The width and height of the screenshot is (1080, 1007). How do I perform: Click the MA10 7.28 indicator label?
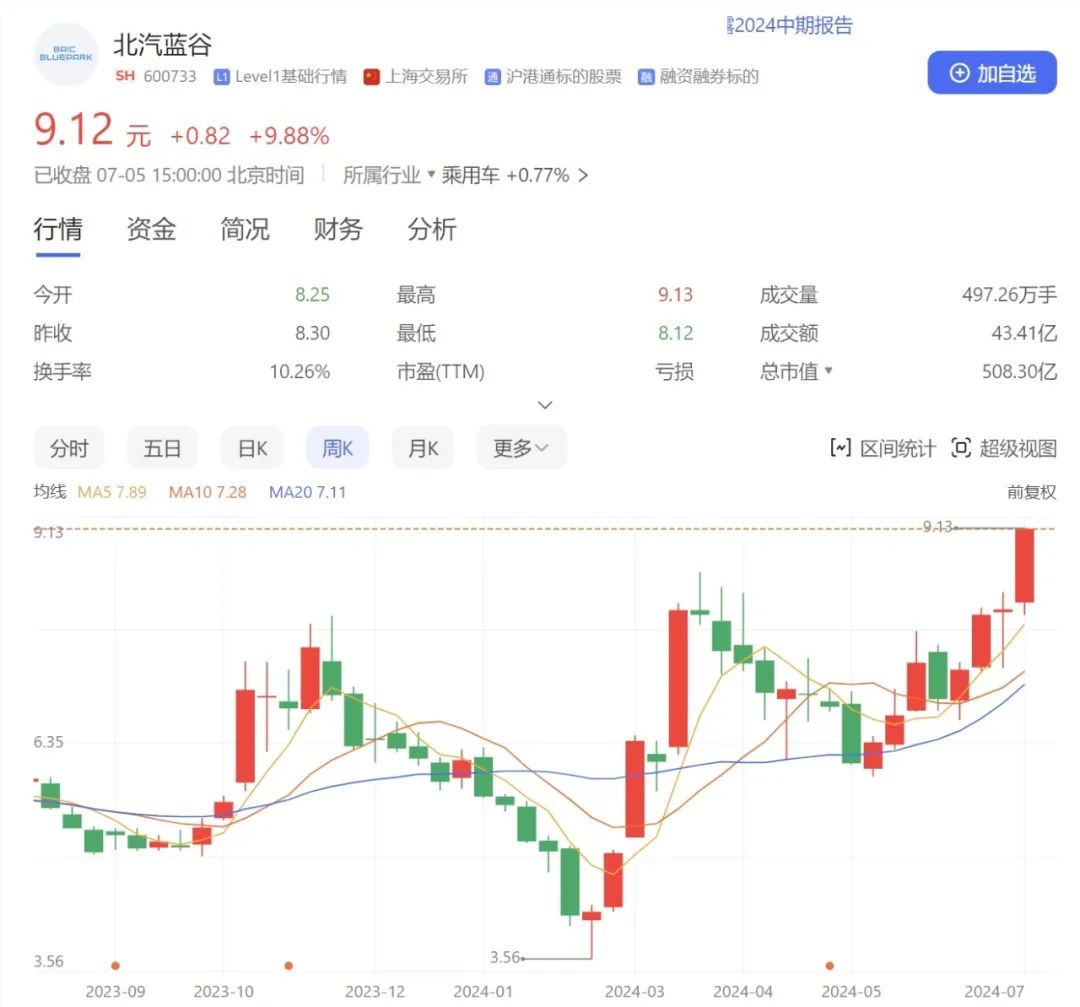(x=207, y=492)
